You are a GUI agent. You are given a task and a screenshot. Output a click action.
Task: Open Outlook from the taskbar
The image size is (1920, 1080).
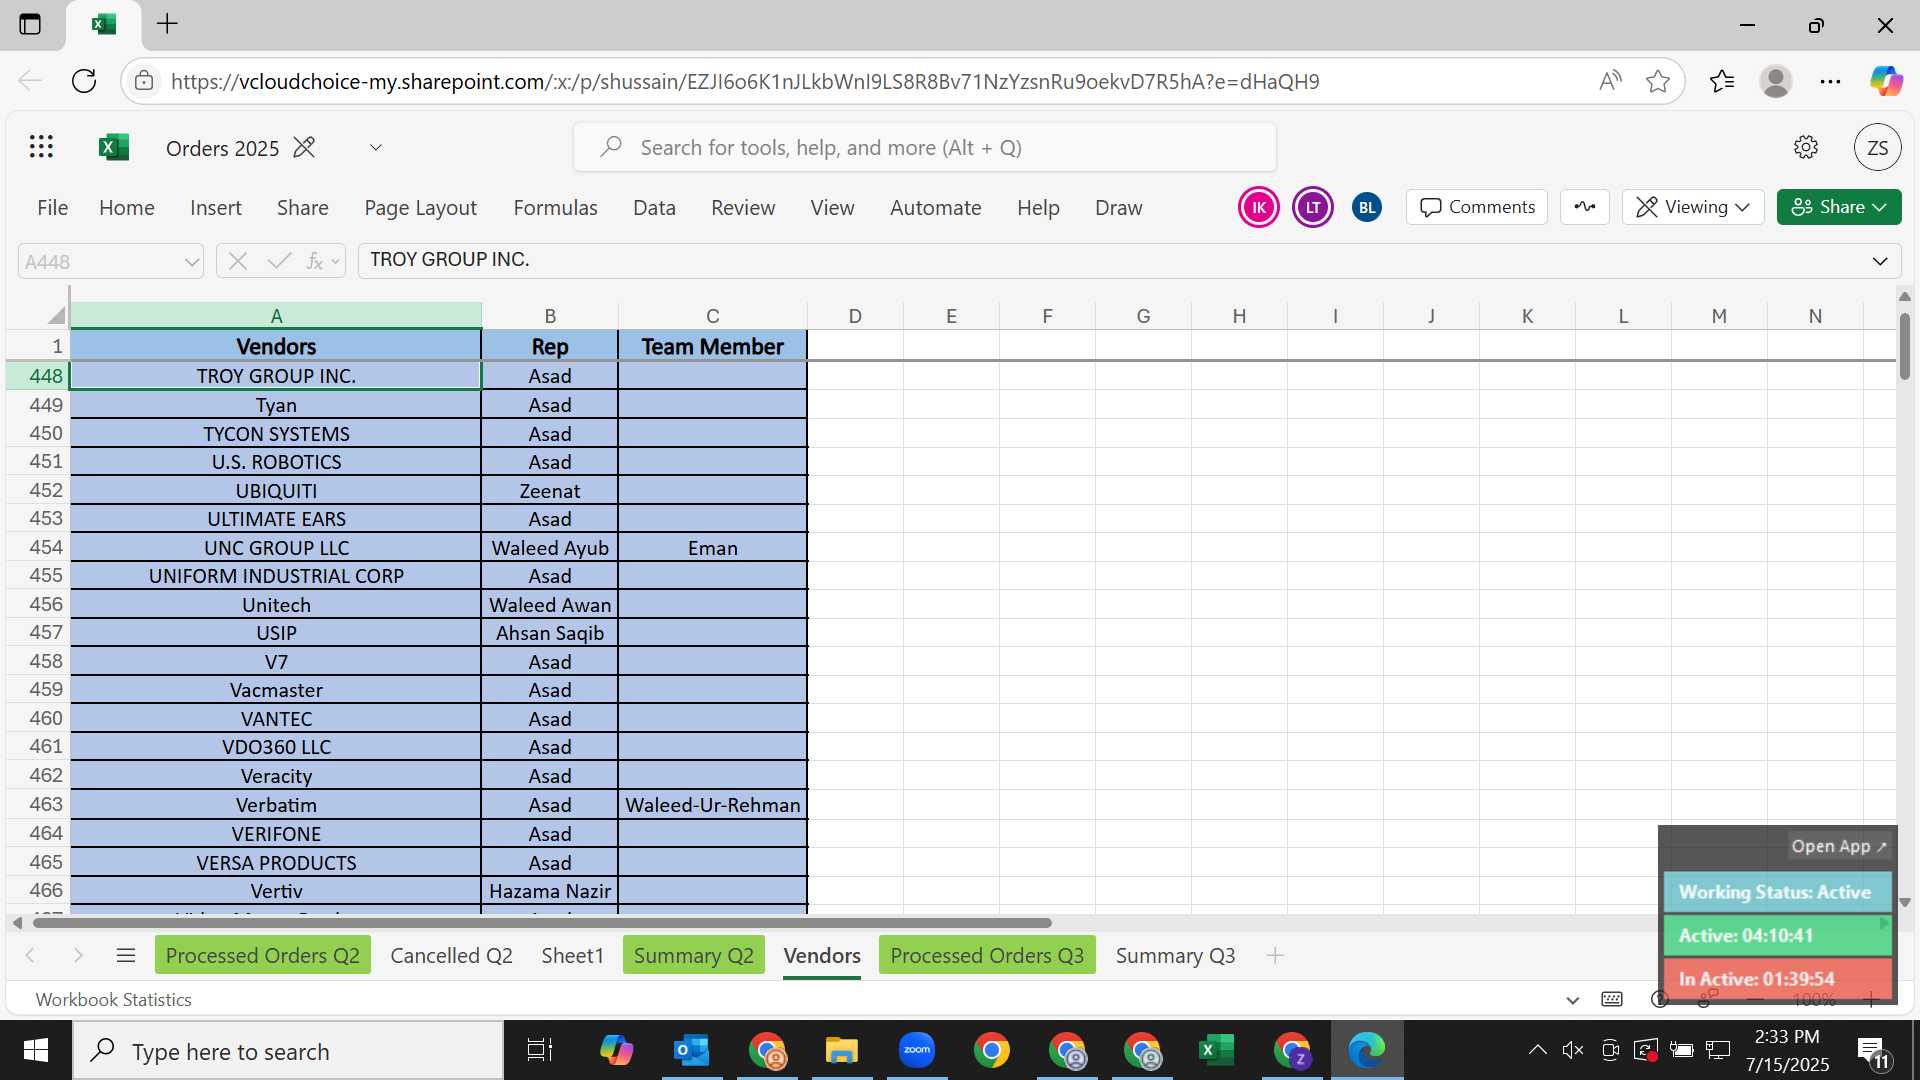tap(692, 1051)
